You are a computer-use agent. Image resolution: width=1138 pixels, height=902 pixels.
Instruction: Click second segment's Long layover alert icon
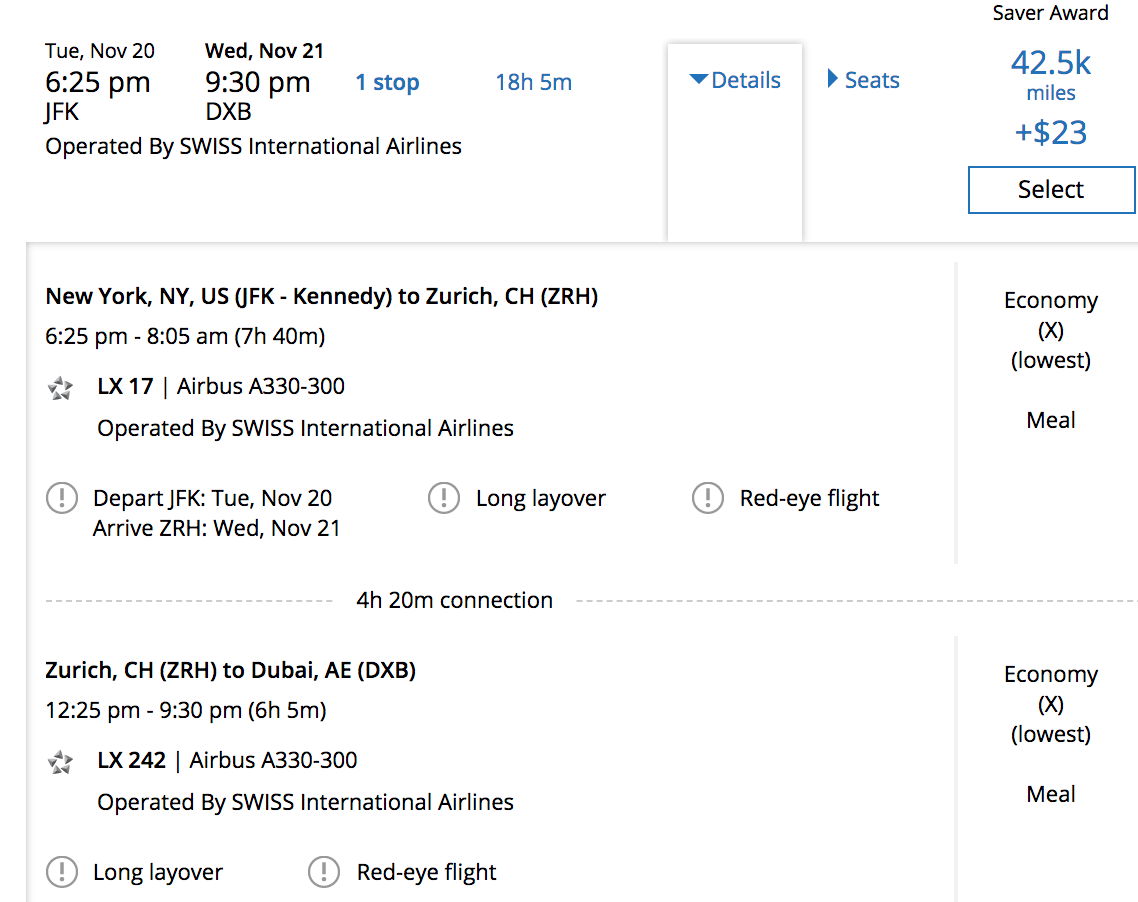[62, 872]
